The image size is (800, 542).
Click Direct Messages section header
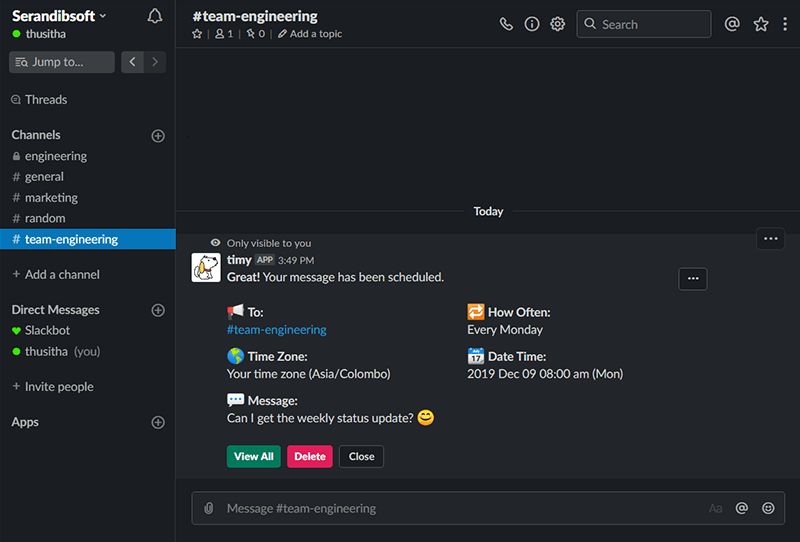(56, 310)
